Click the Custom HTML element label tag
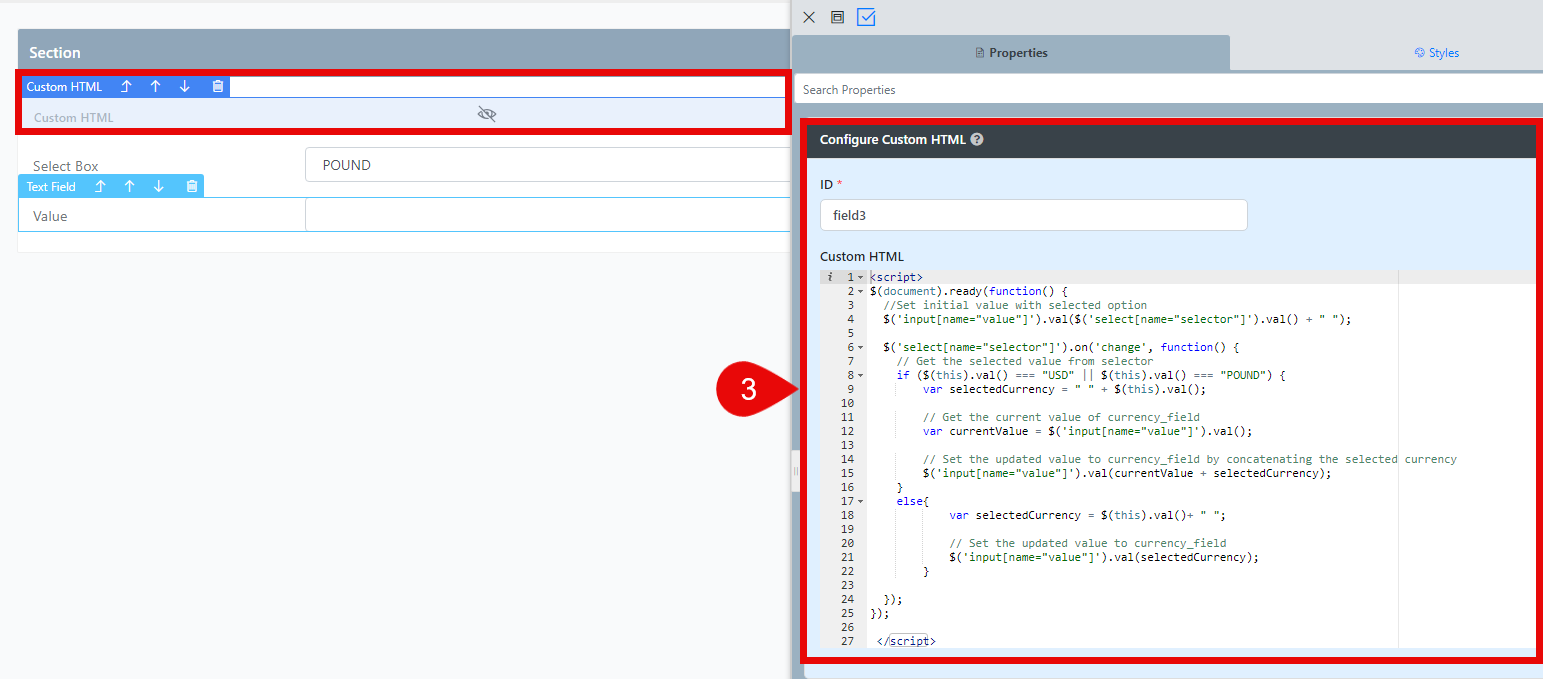 (x=64, y=87)
